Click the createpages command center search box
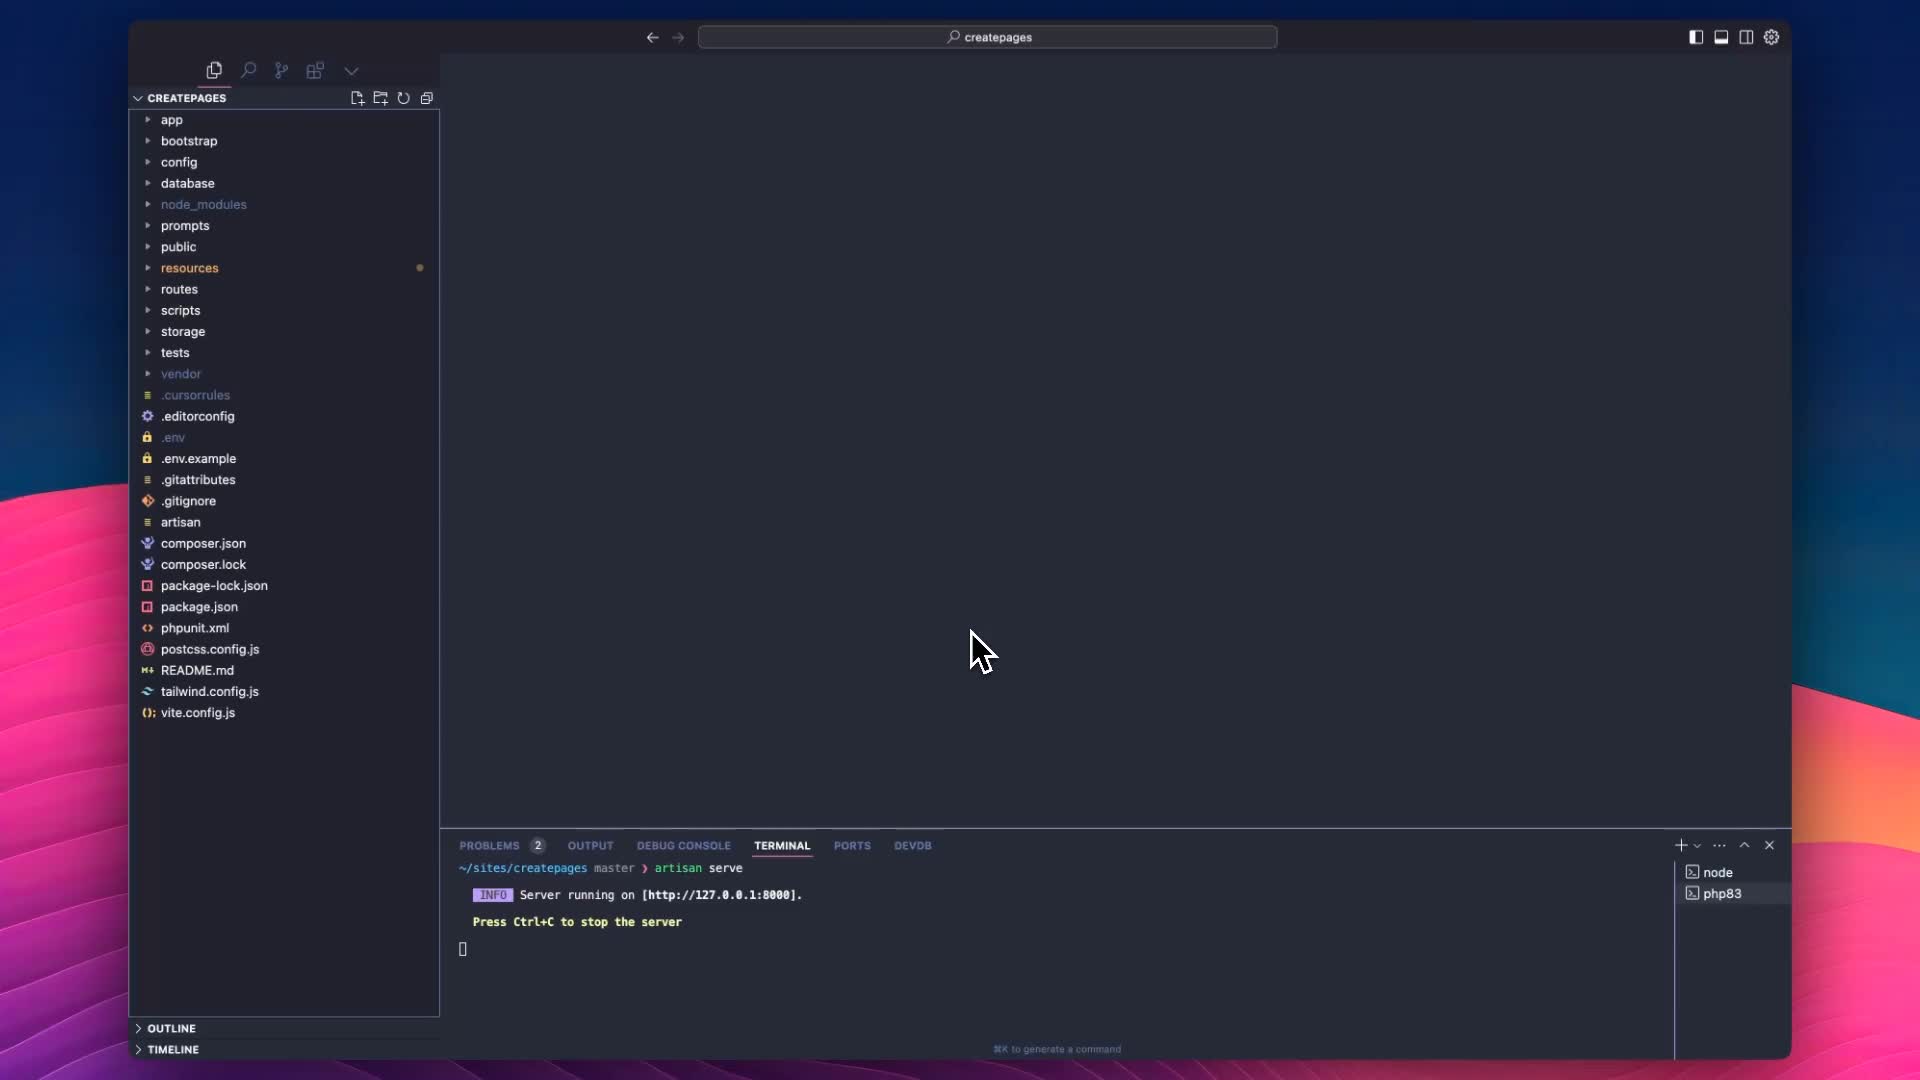 coord(987,37)
